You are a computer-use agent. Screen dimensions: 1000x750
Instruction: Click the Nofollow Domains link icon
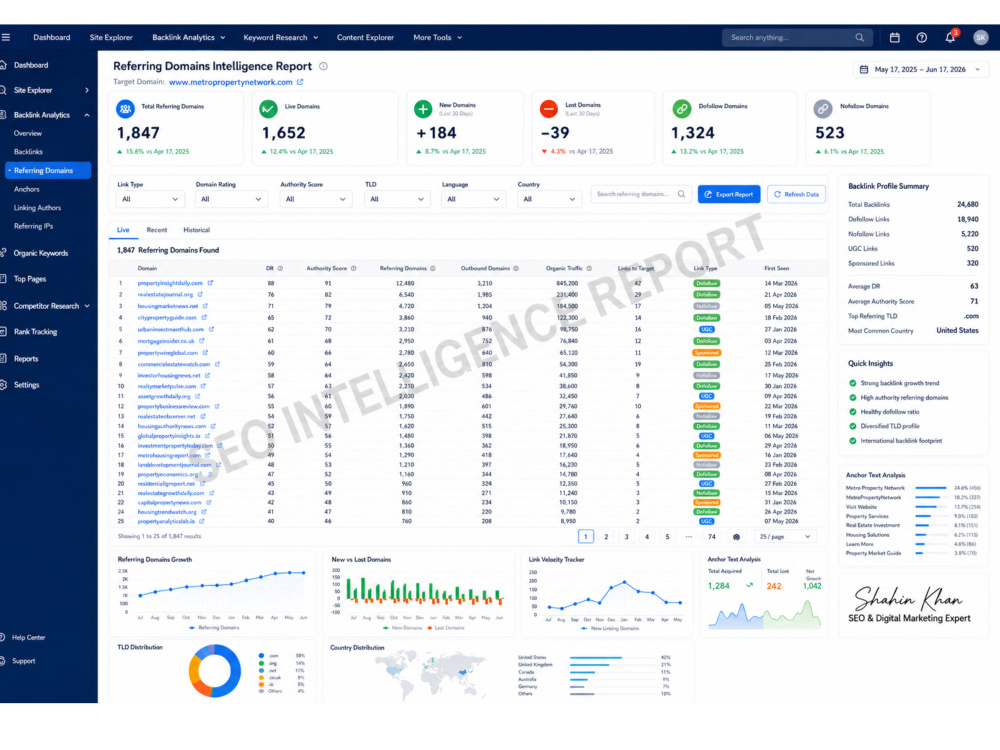pos(823,109)
